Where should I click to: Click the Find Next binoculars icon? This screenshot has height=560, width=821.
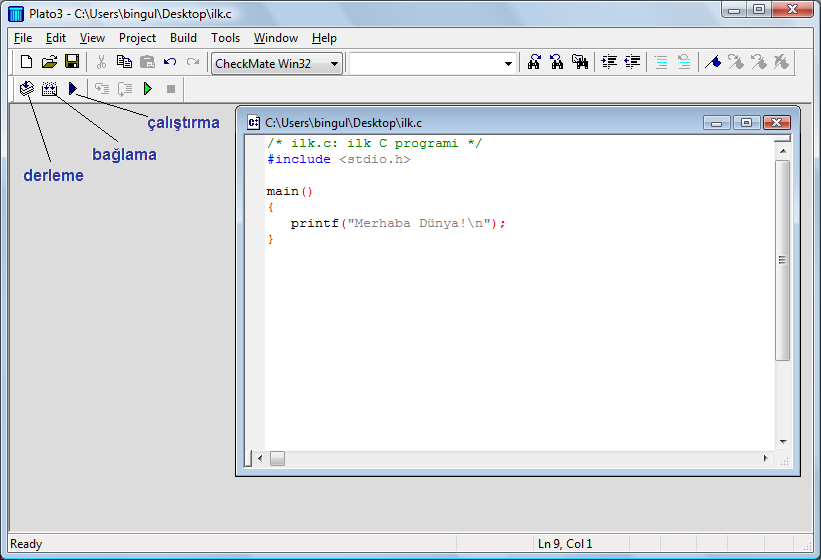coord(534,62)
